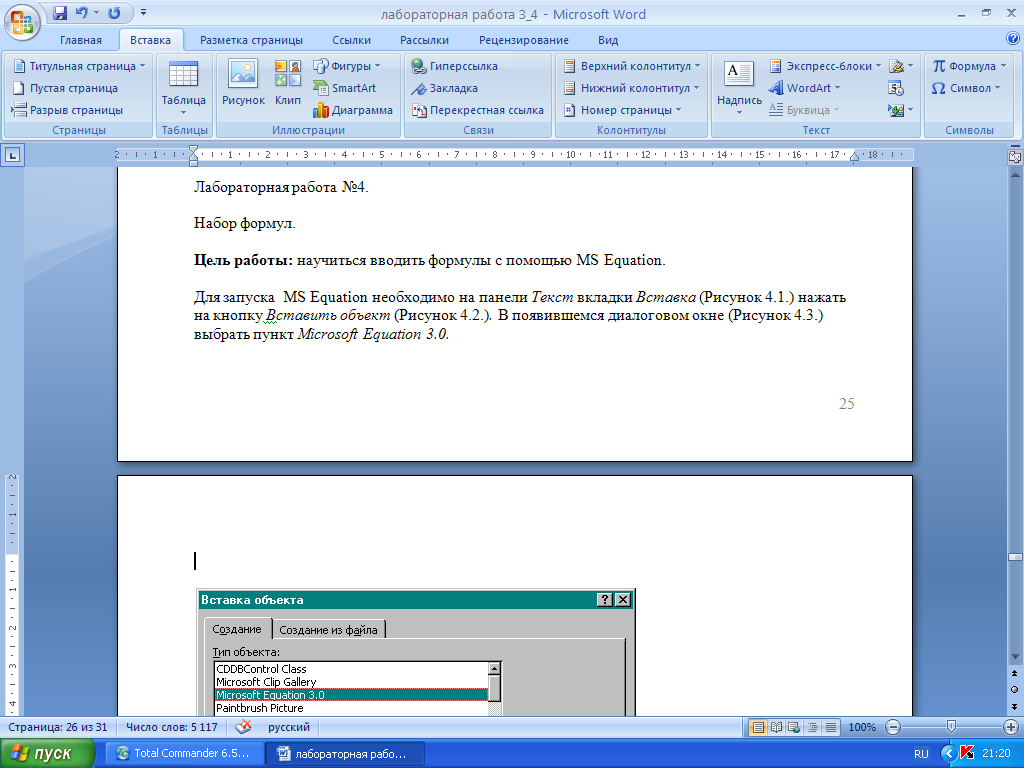The width and height of the screenshot is (1024, 768).
Task: Click the zoom slider thumb
Action: tap(952, 727)
